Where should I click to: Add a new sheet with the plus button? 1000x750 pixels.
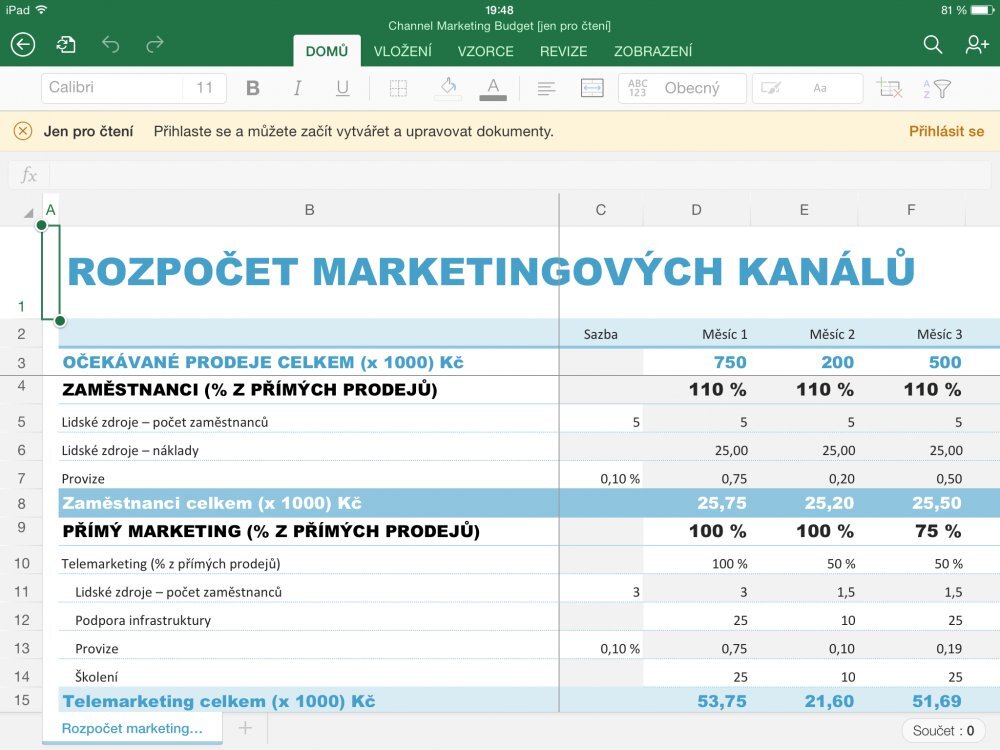pyautogui.click(x=244, y=729)
